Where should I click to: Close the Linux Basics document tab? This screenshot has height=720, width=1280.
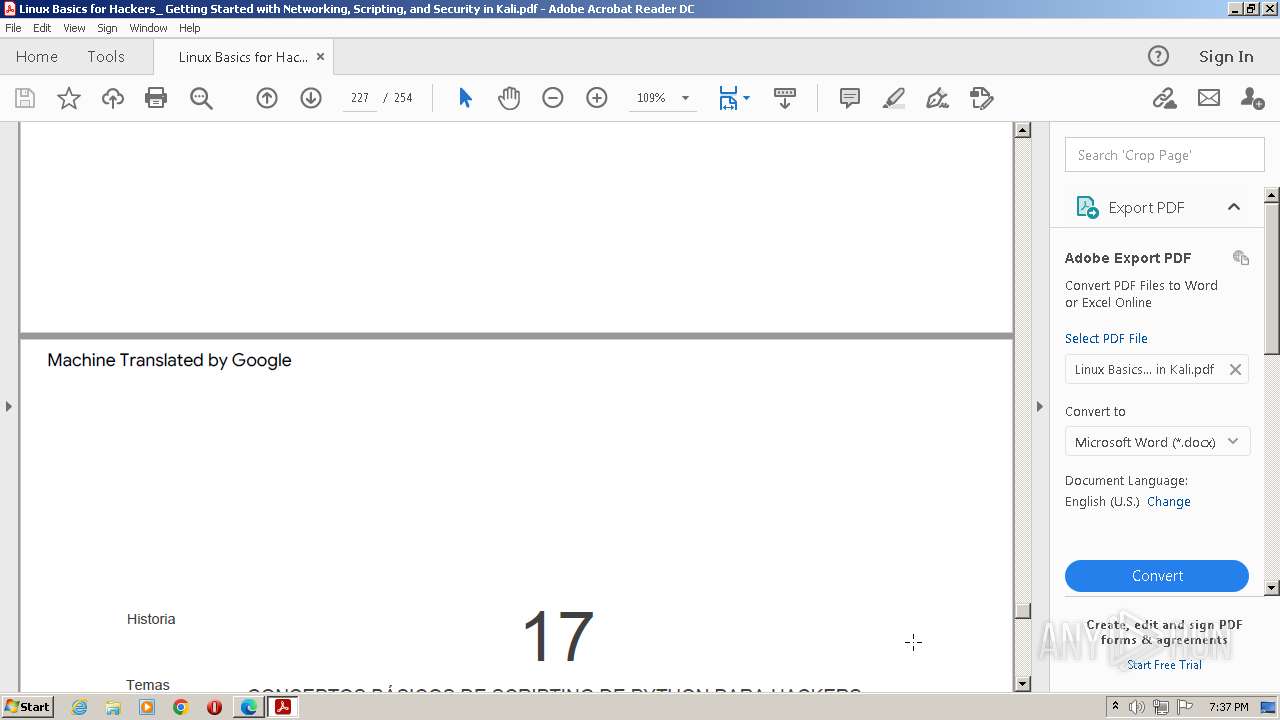tap(320, 57)
